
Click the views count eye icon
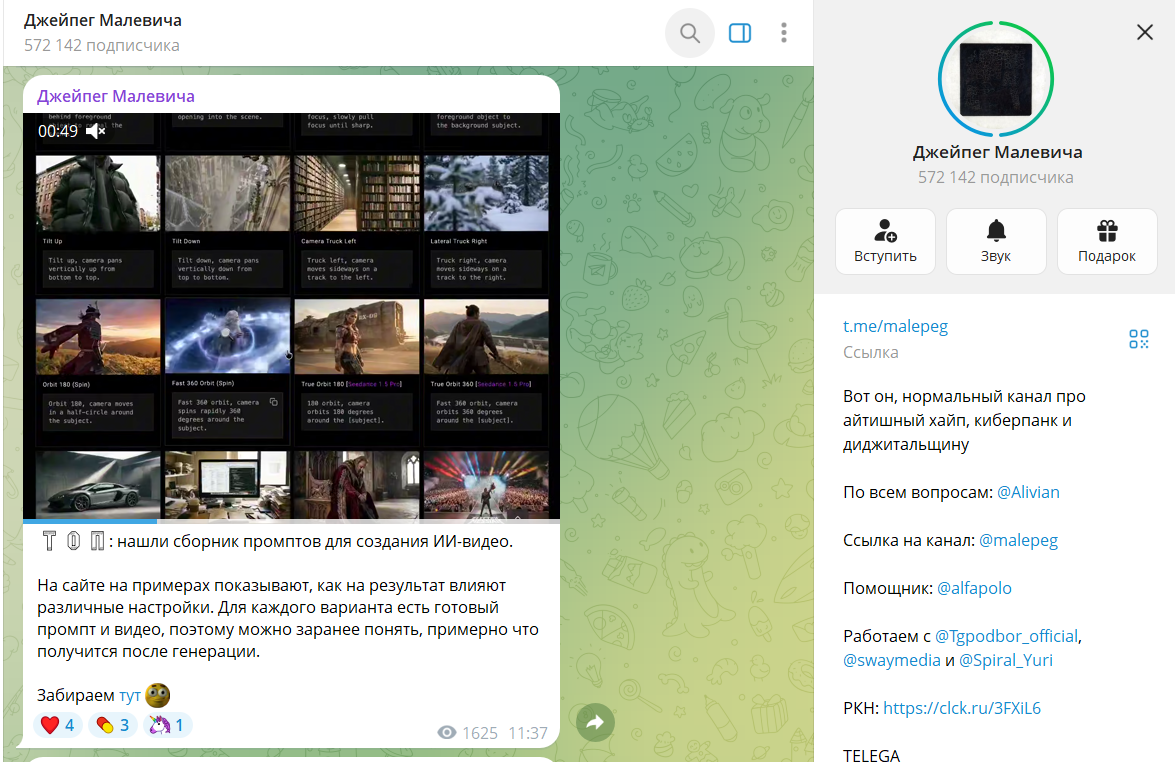click(447, 733)
